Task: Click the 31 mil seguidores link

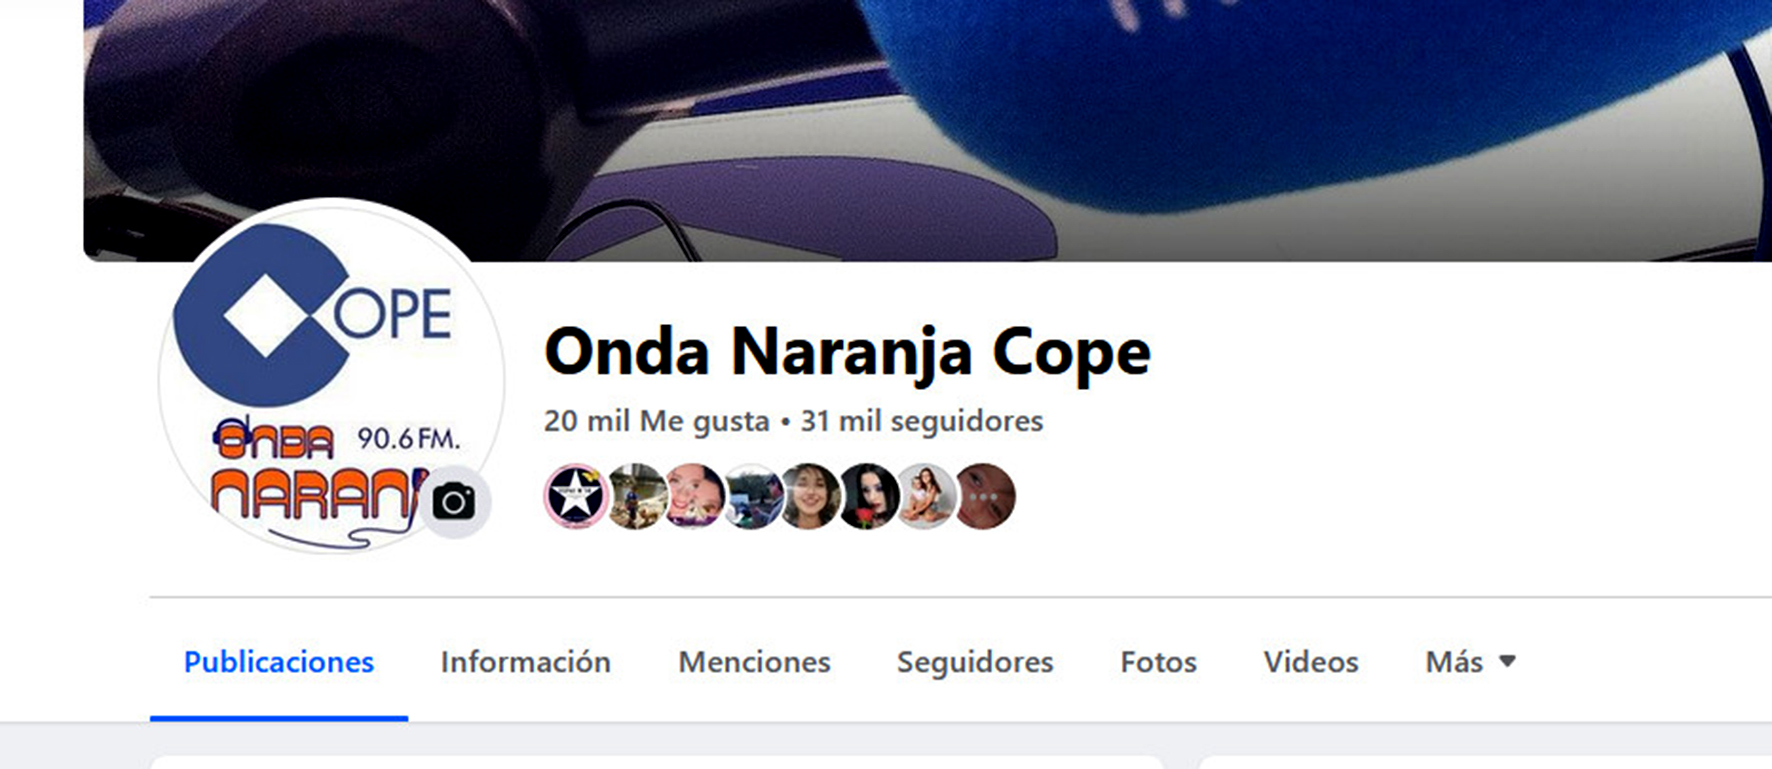Action: click(x=922, y=421)
